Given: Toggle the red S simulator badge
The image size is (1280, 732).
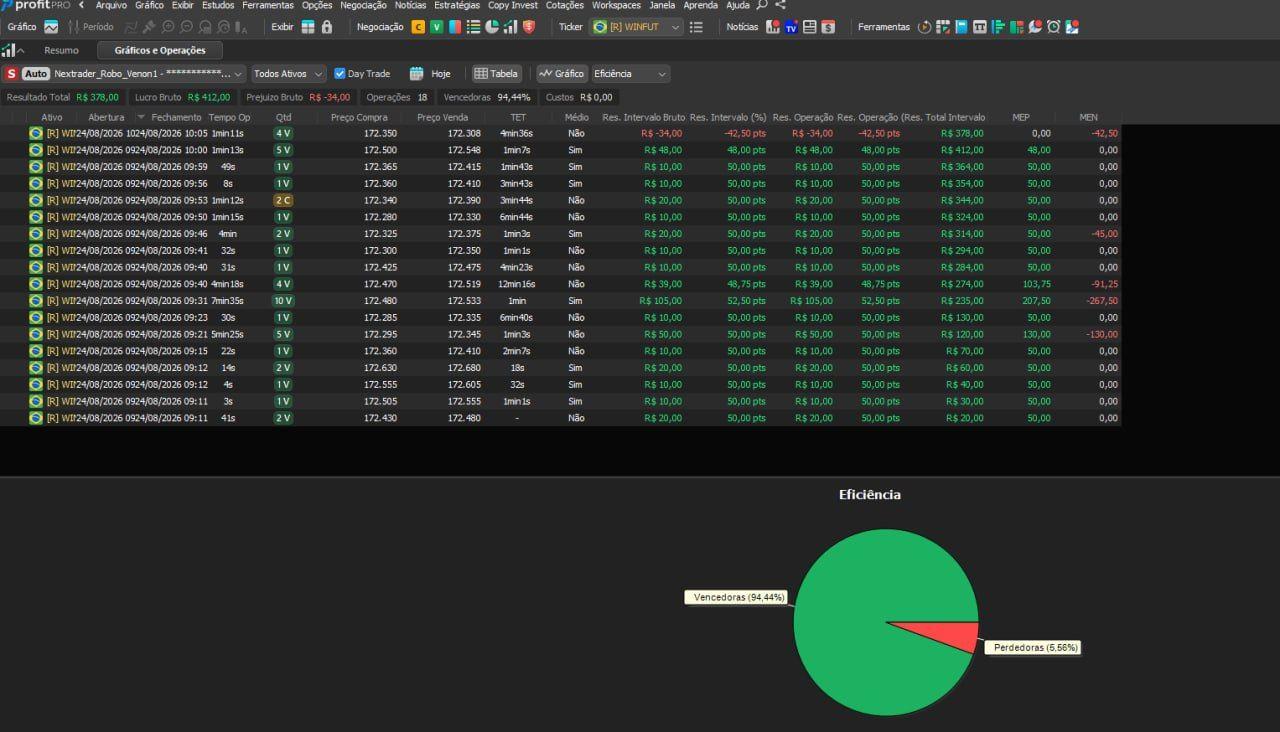Looking at the screenshot, I should point(11,74).
